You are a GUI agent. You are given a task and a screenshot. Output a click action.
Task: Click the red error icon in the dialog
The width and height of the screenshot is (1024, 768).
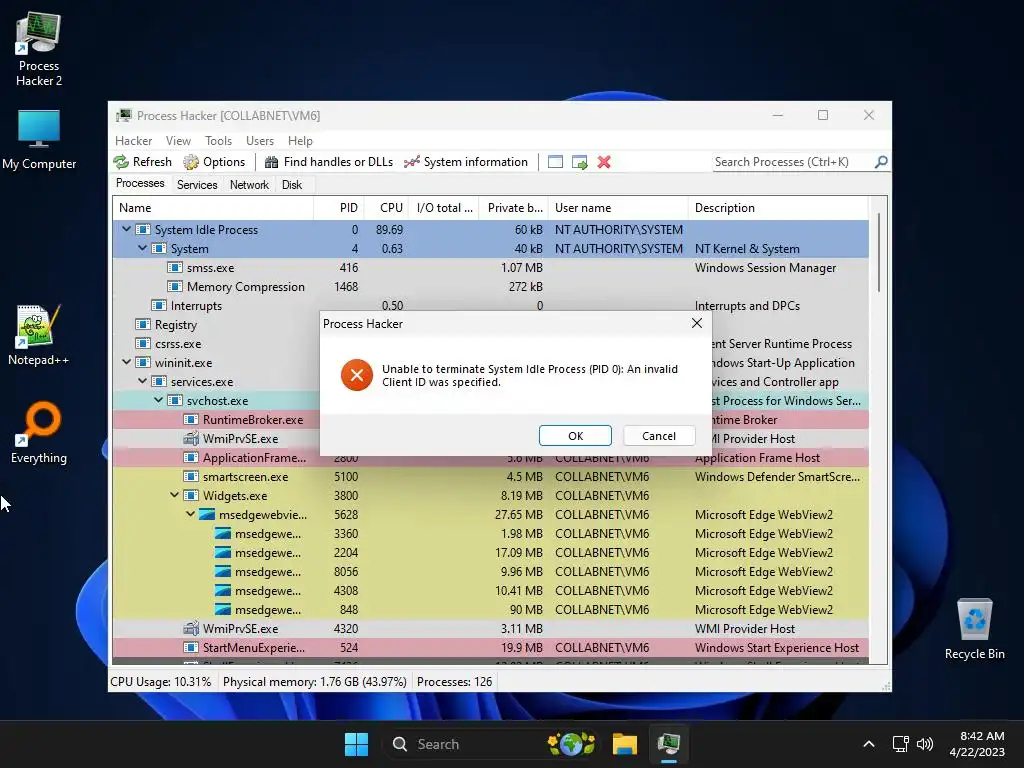357,375
